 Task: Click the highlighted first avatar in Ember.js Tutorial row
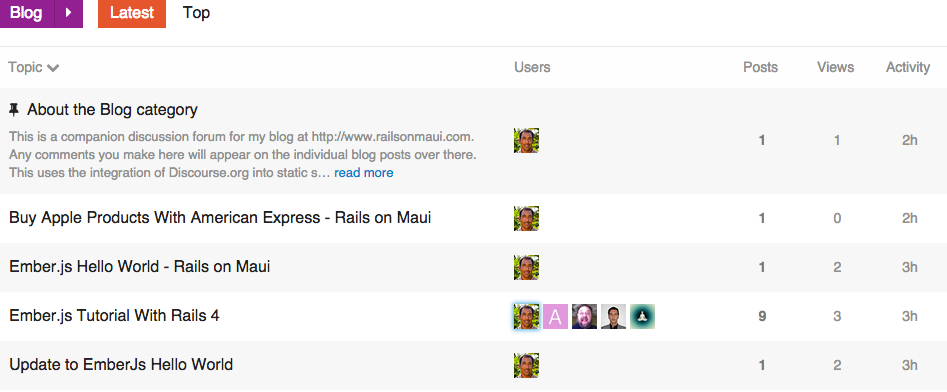click(x=526, y=316)
